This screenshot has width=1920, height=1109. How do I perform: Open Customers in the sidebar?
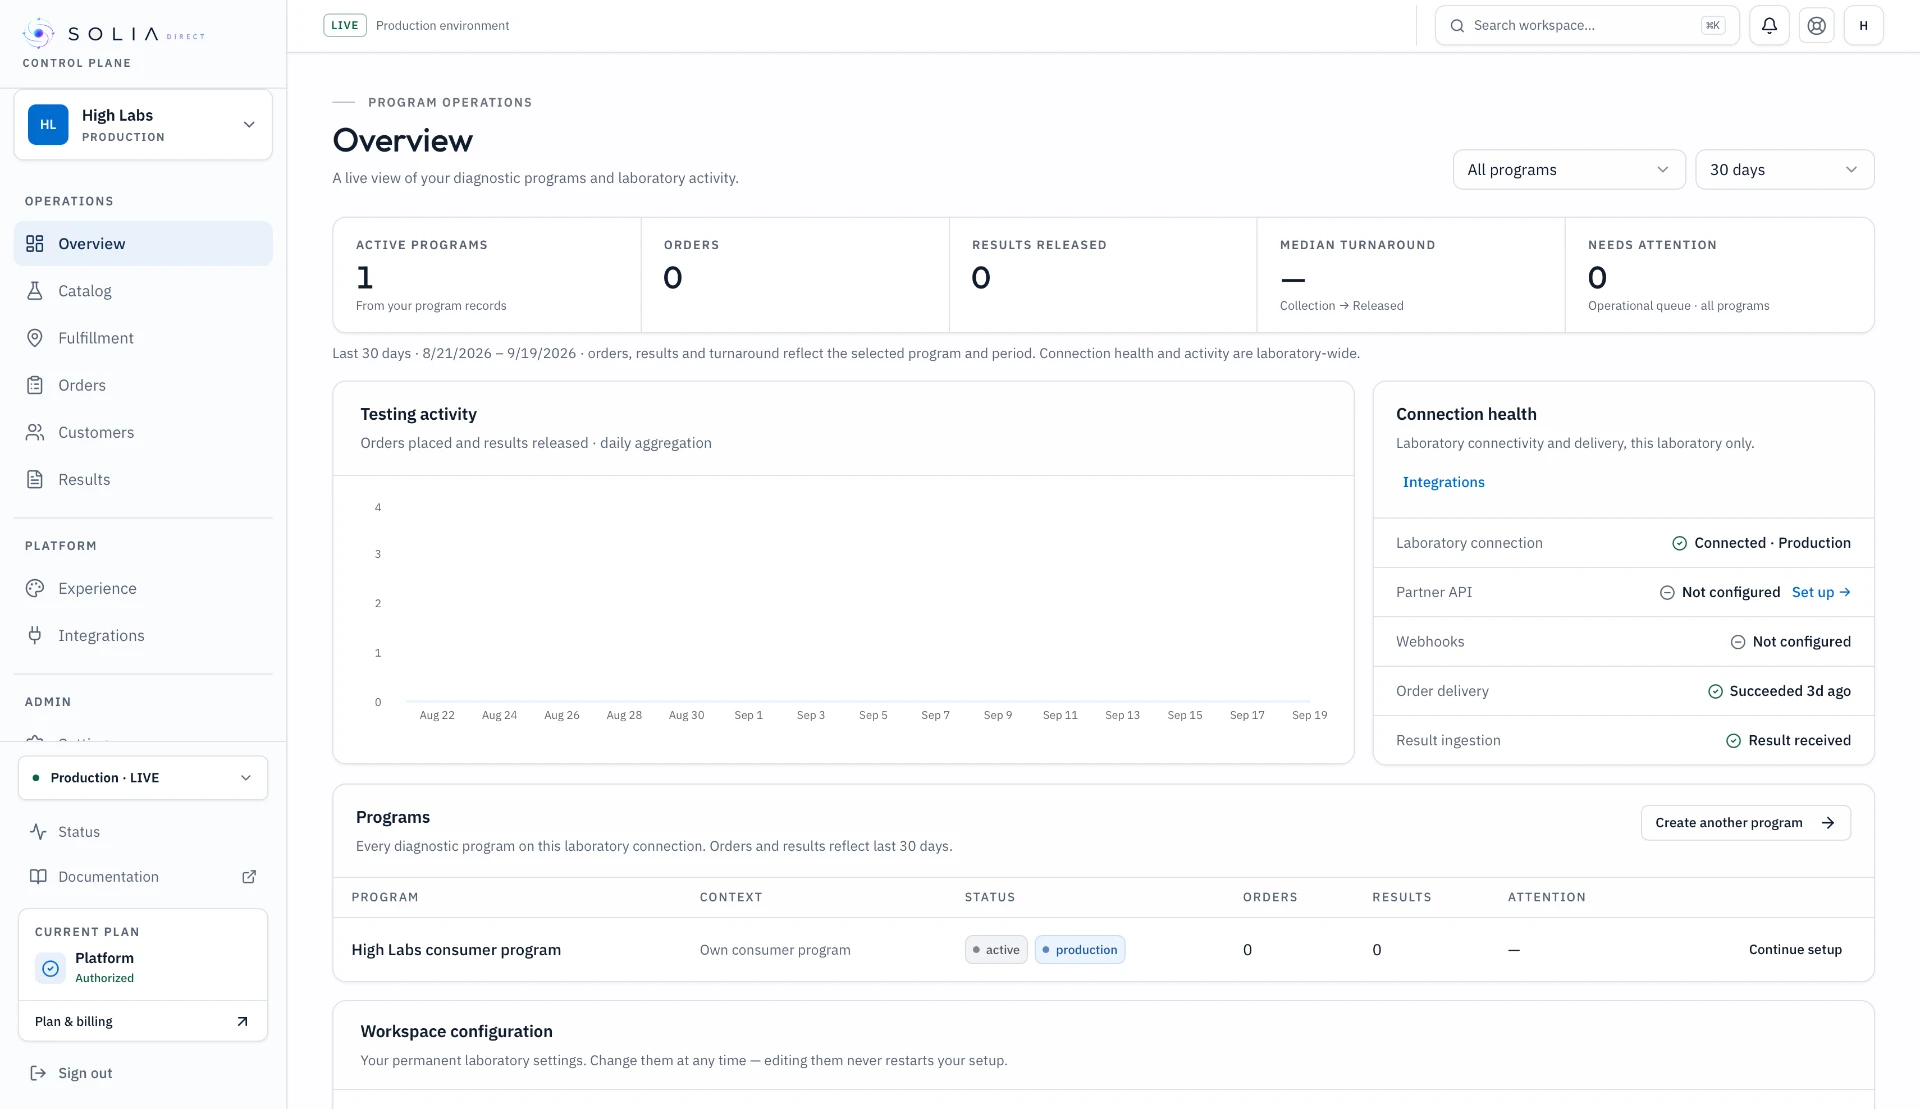tap(143, 432)
